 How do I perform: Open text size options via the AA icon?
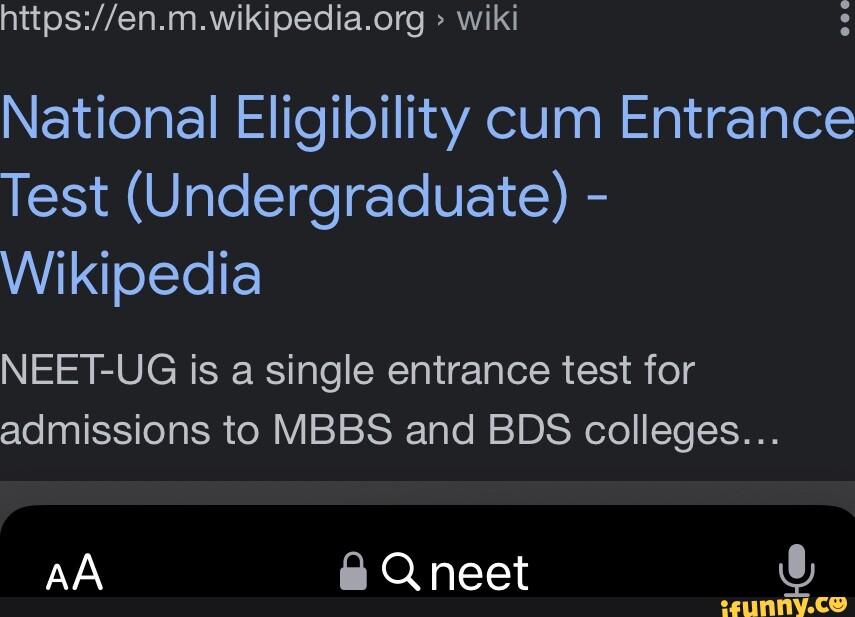pos(75,572)
